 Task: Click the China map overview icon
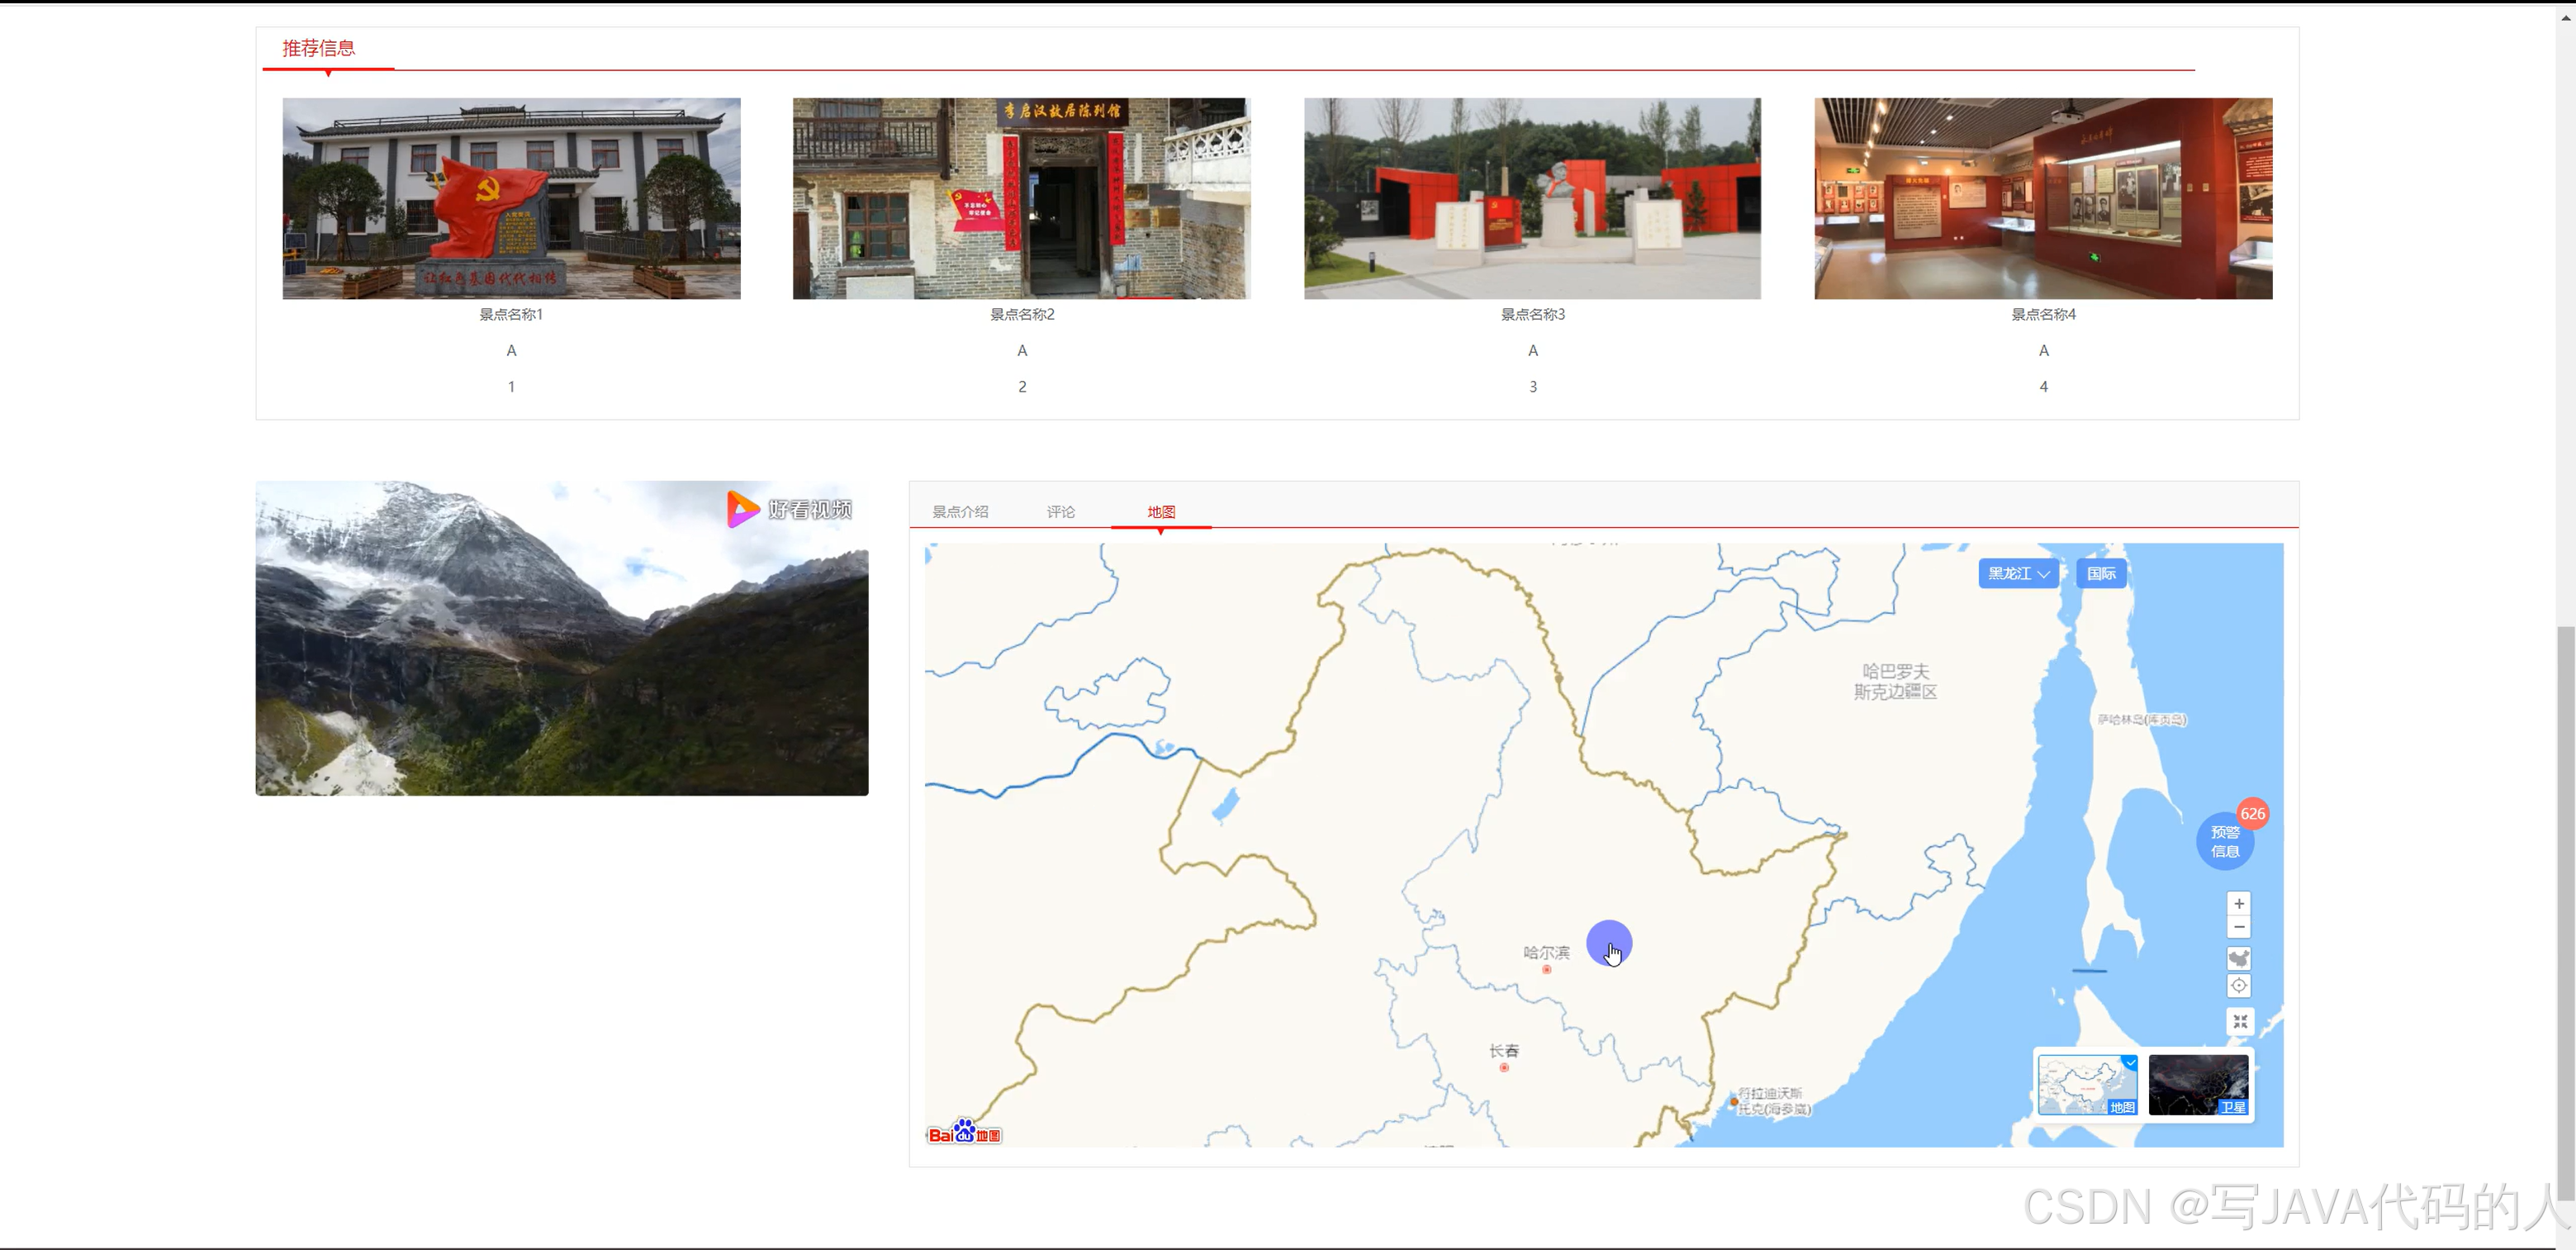[2239, 958]
